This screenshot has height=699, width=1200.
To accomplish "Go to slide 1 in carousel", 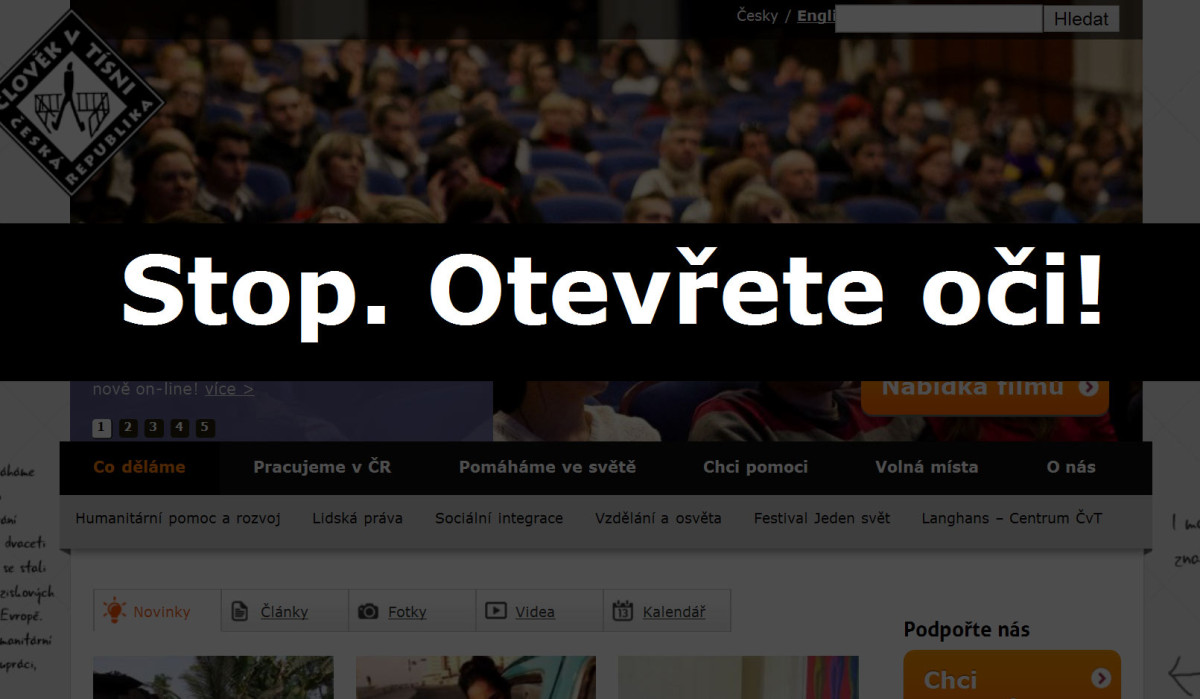I will coord(102,428).
